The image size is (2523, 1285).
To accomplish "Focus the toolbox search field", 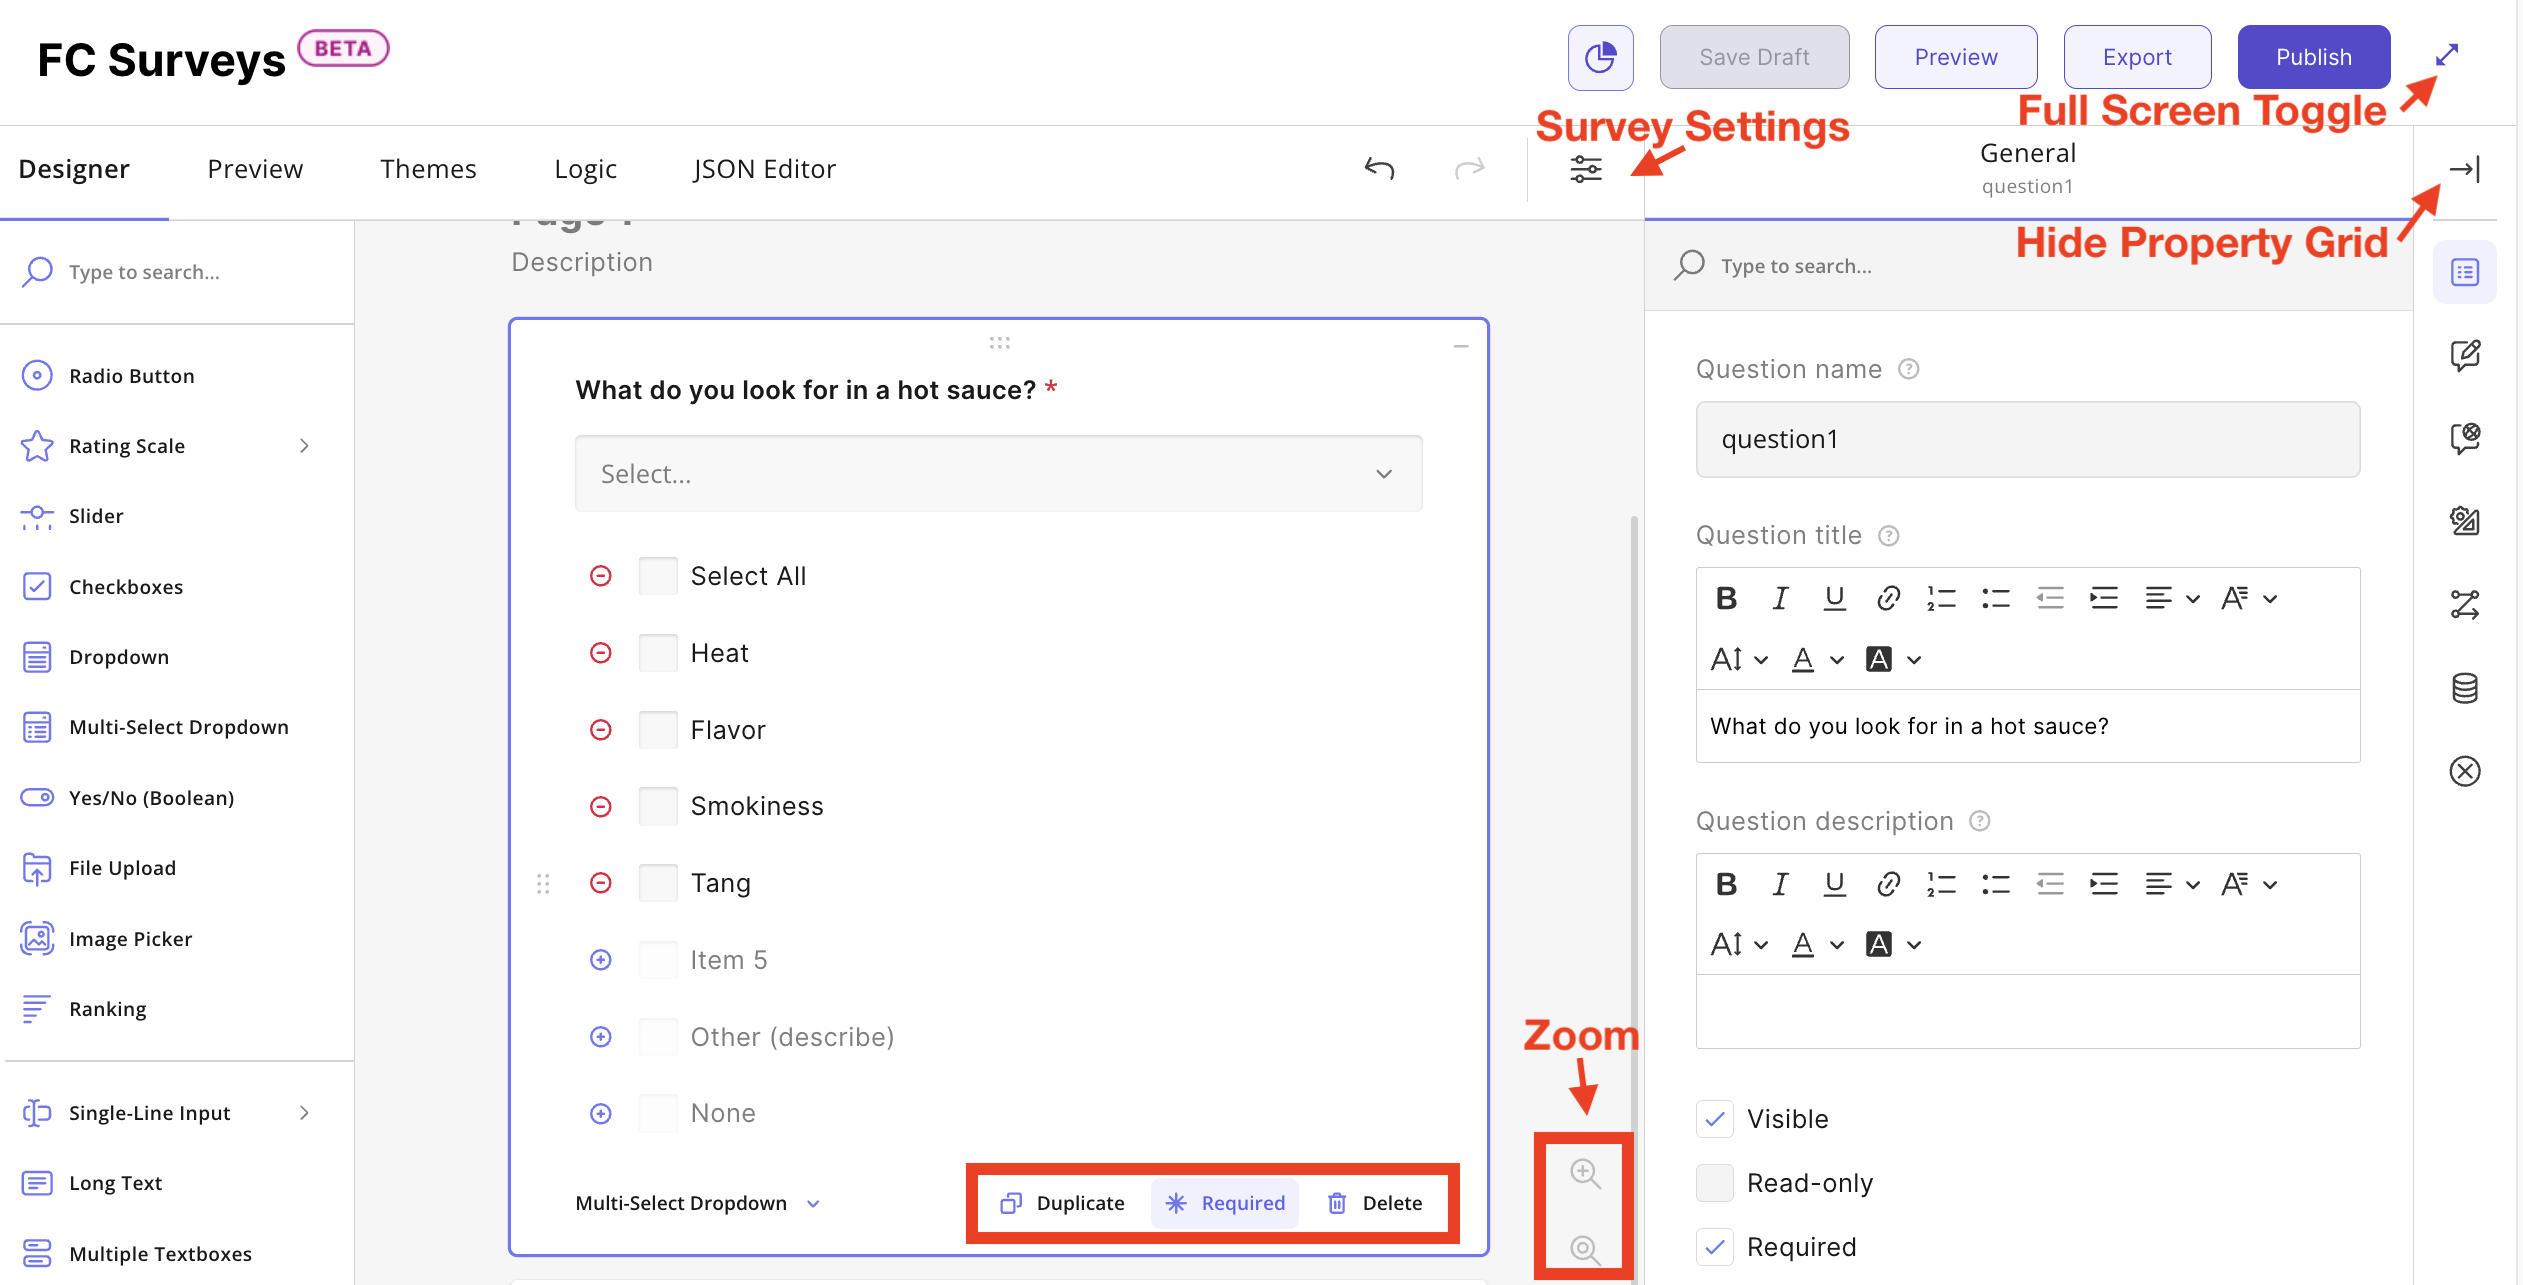I will 177,272.
